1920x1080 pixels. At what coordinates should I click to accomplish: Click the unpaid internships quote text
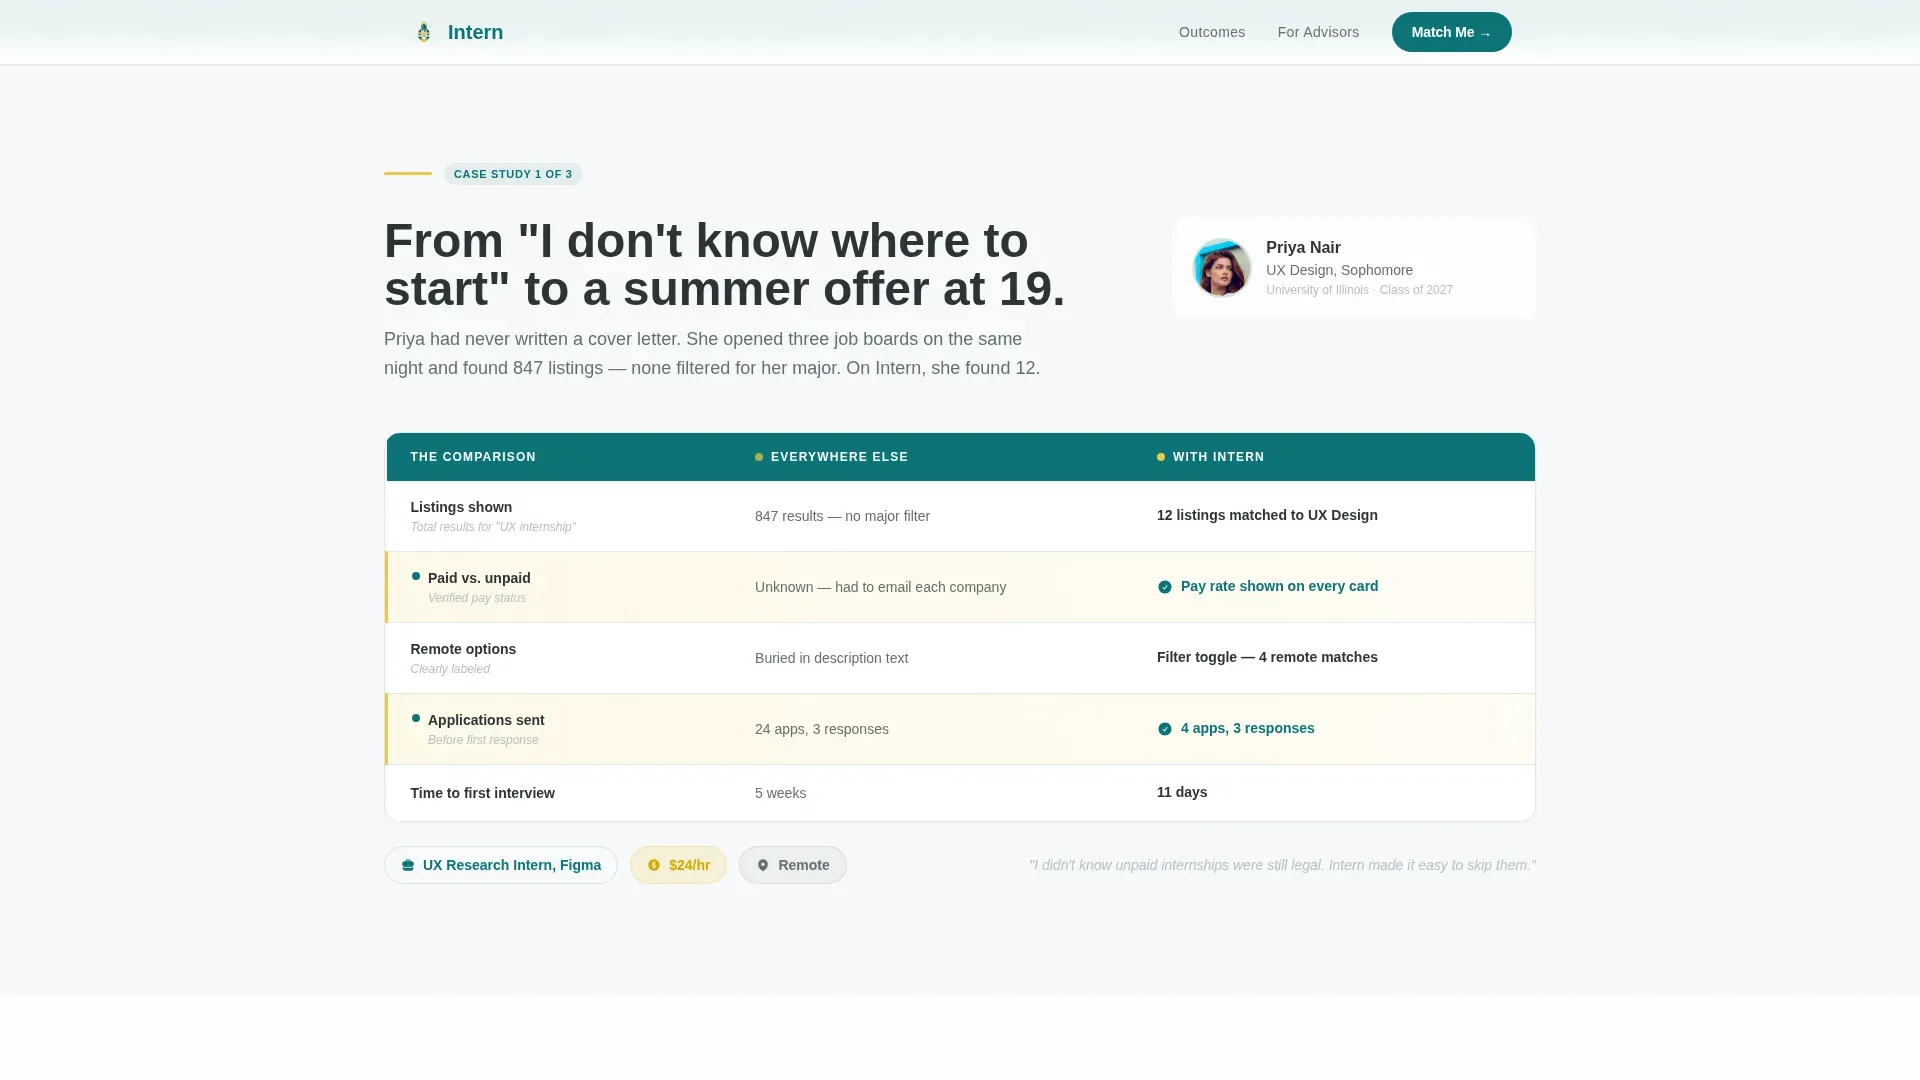click(1282, 865)
